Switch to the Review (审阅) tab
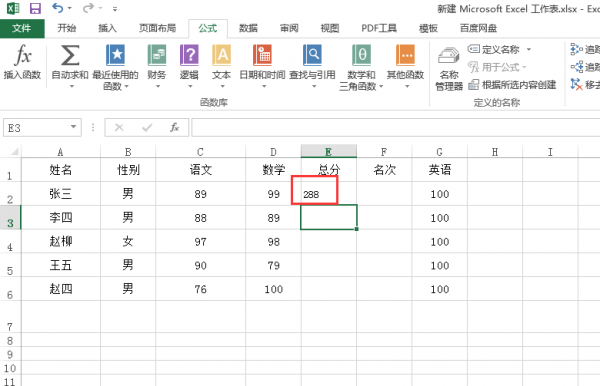This screenshot has width=600, height=386. (289, 28)
